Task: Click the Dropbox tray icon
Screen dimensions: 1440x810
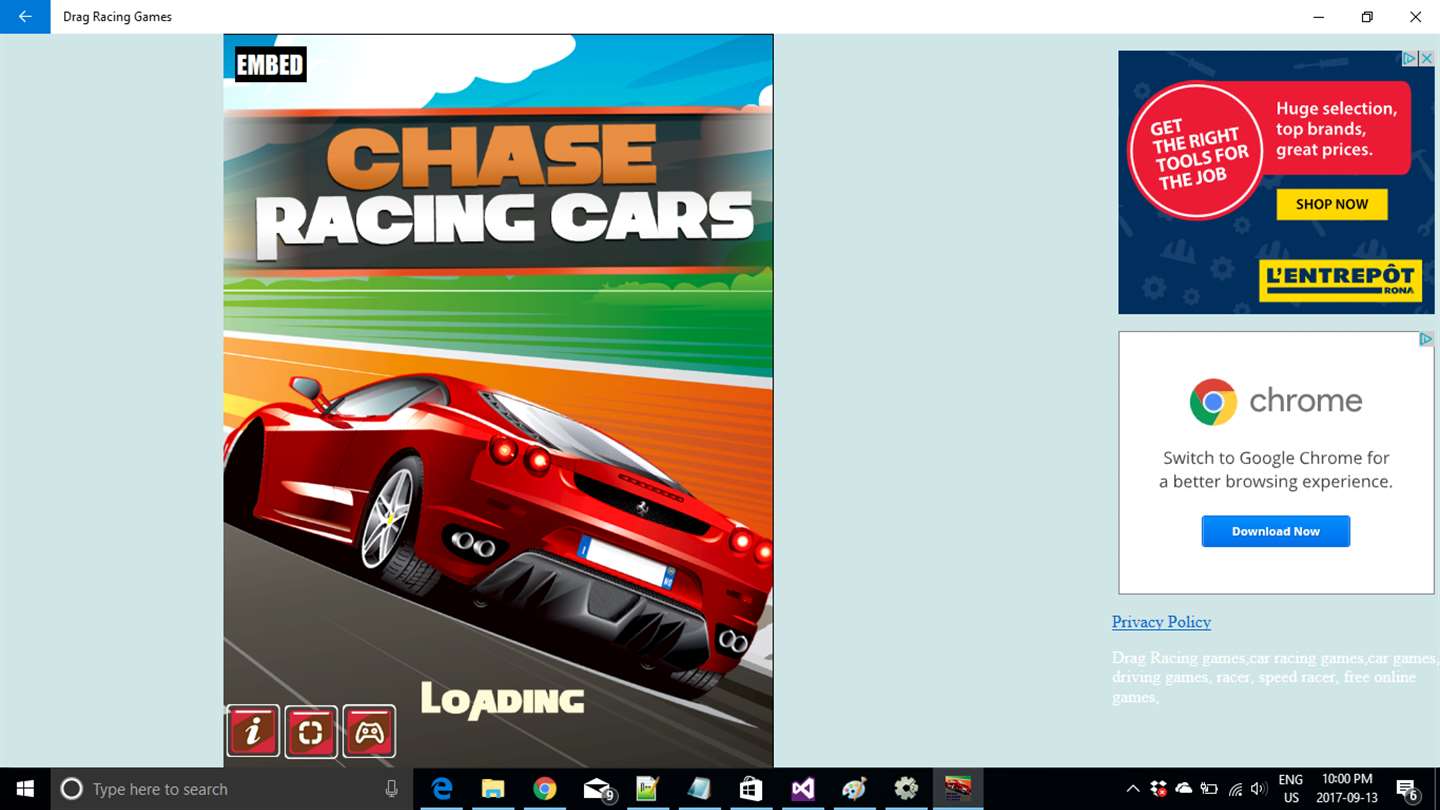Action: coord(1158,789)
